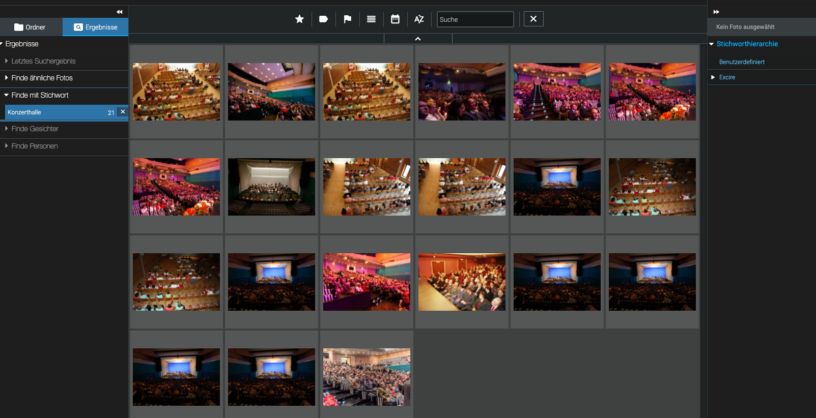Sort photos with the AZ icon
Viewport: 816px width, 418px height.
(x=419, y=19)
